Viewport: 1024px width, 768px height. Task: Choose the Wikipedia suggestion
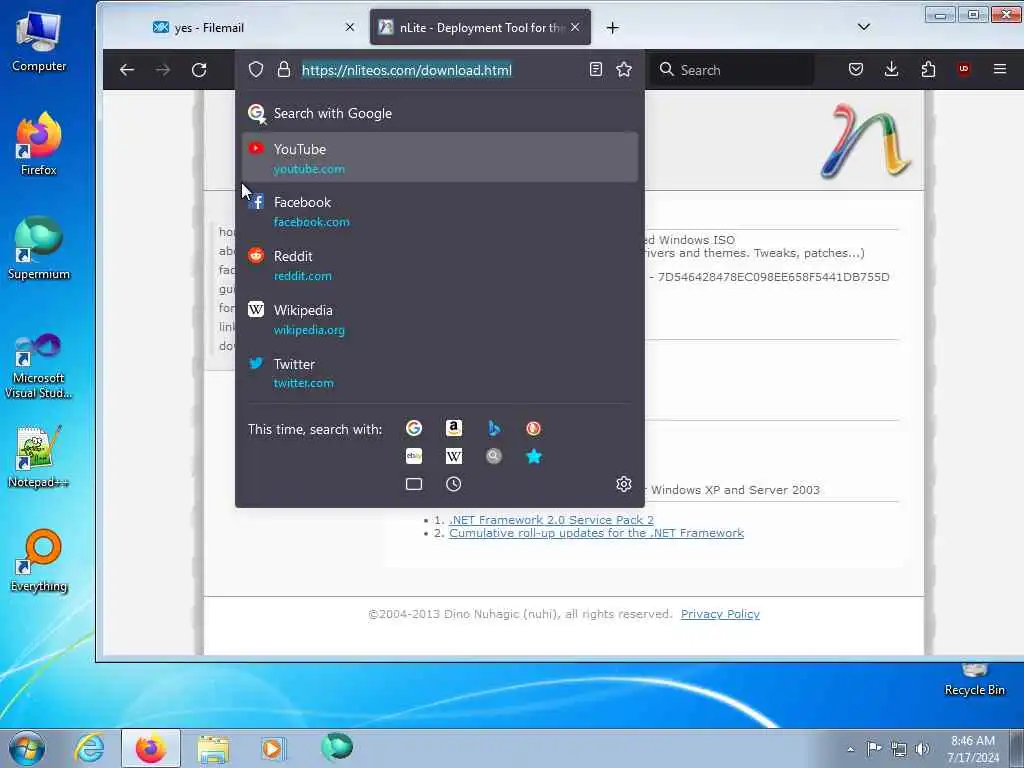[440, 319]
